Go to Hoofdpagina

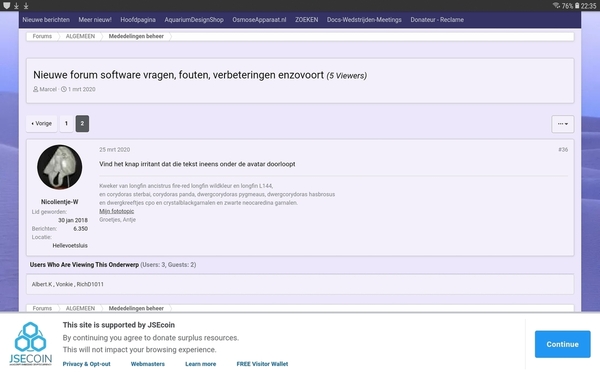click(x=138, y=20)
